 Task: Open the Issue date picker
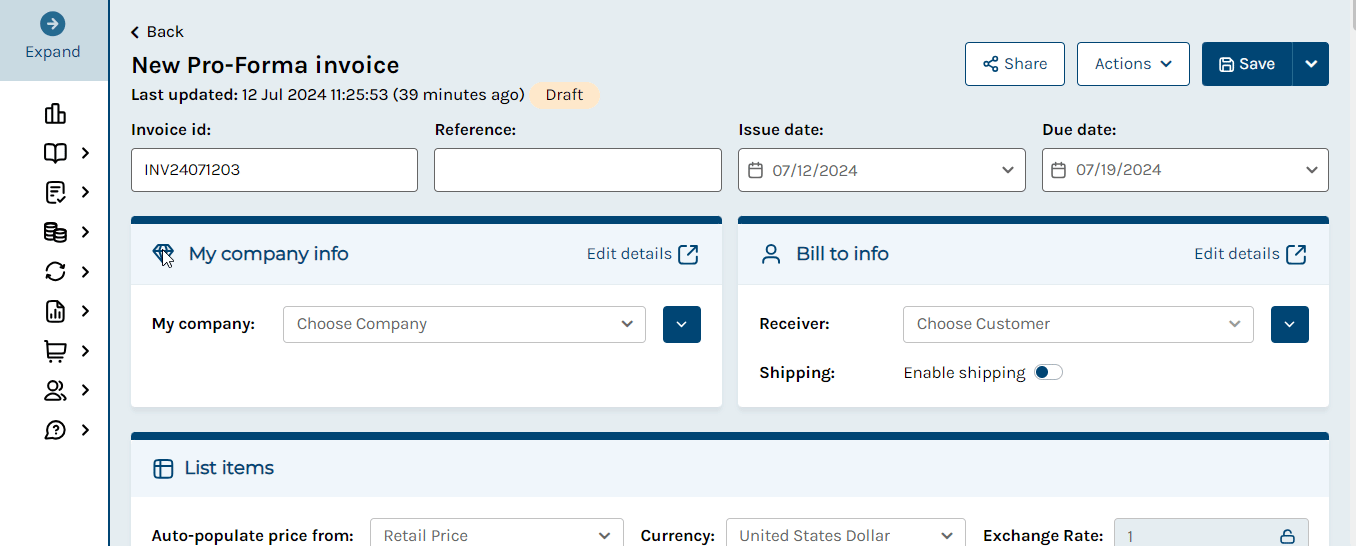click(882, 170)
